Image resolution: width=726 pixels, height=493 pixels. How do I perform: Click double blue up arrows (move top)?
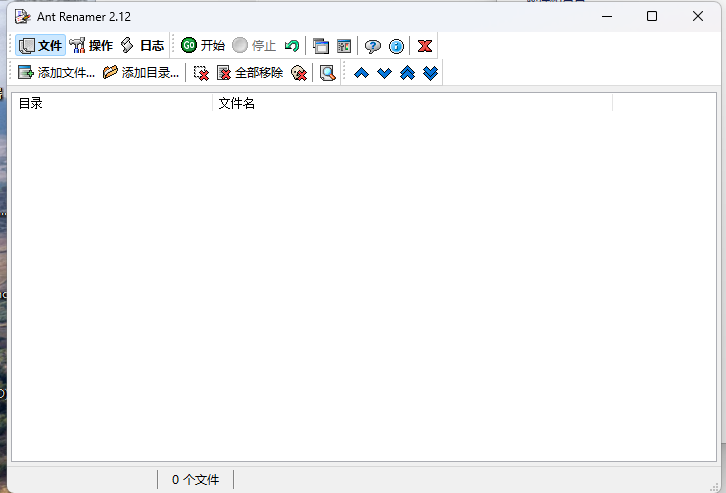[x=407, y=73]
